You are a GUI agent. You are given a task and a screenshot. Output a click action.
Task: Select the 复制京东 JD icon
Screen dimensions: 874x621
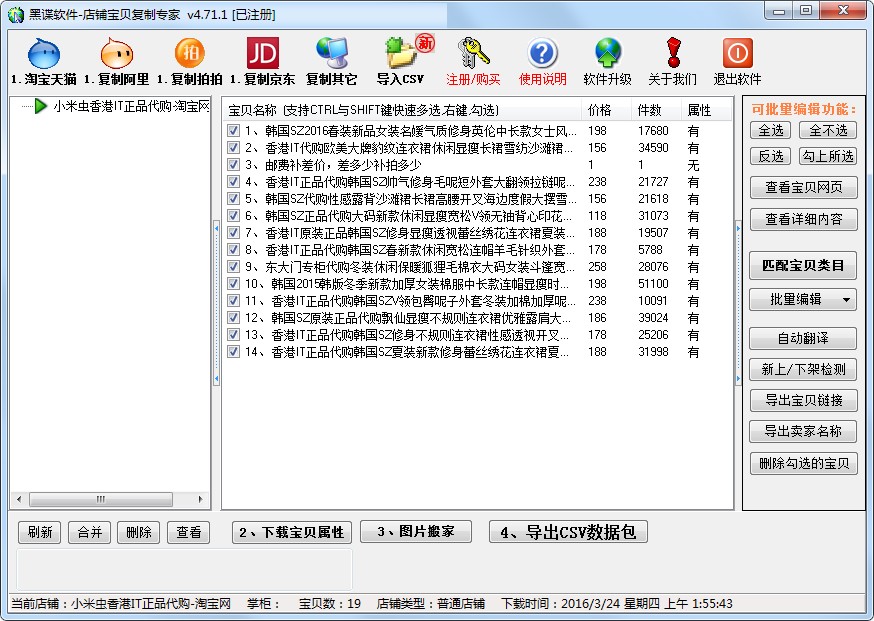point(262,54)
